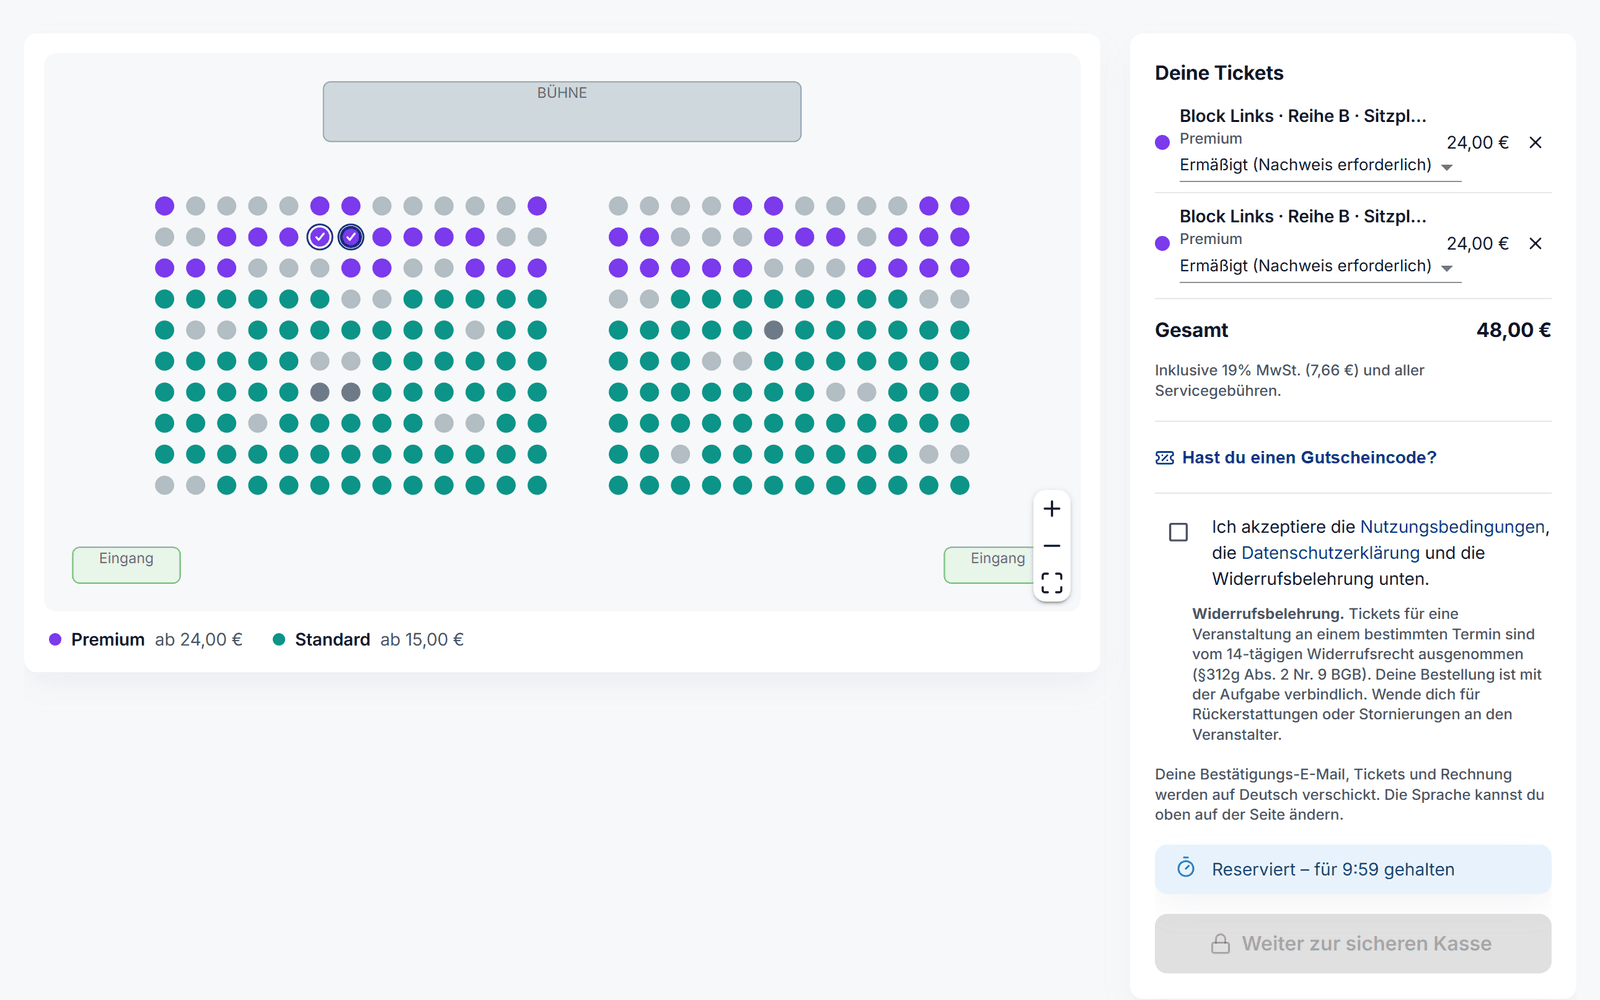This screenshot has width=1600, height=1000.
Task: Click second ticket's 24,00 € price
Action: click(x=1477, y=244)
